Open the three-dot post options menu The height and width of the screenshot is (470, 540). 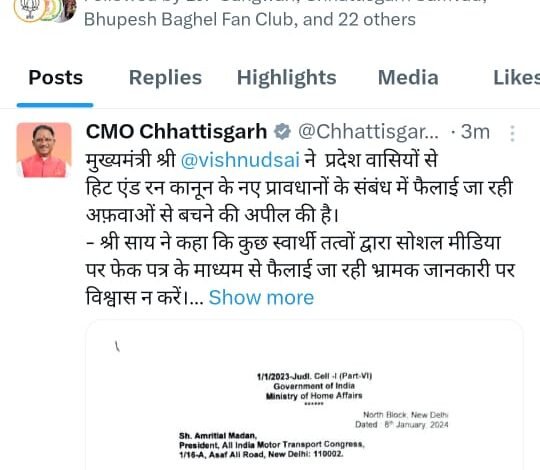[x=512, y=133]
